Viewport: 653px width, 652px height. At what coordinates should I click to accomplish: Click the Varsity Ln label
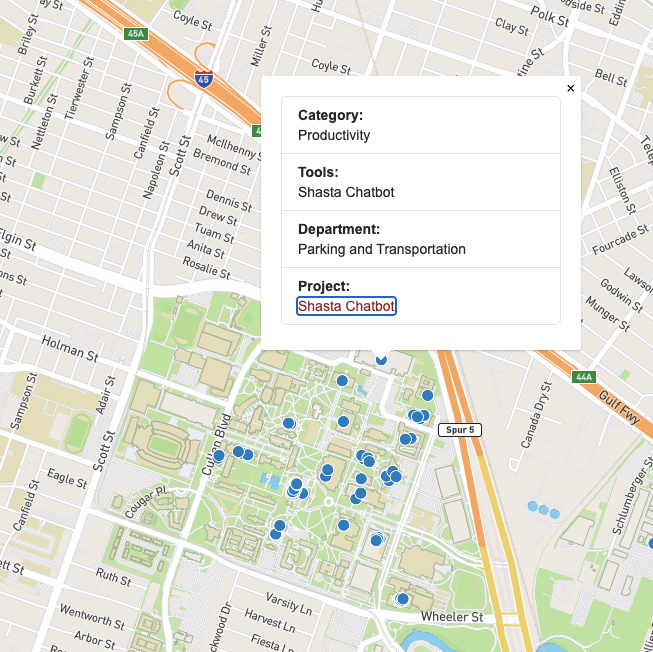[289, 604]
